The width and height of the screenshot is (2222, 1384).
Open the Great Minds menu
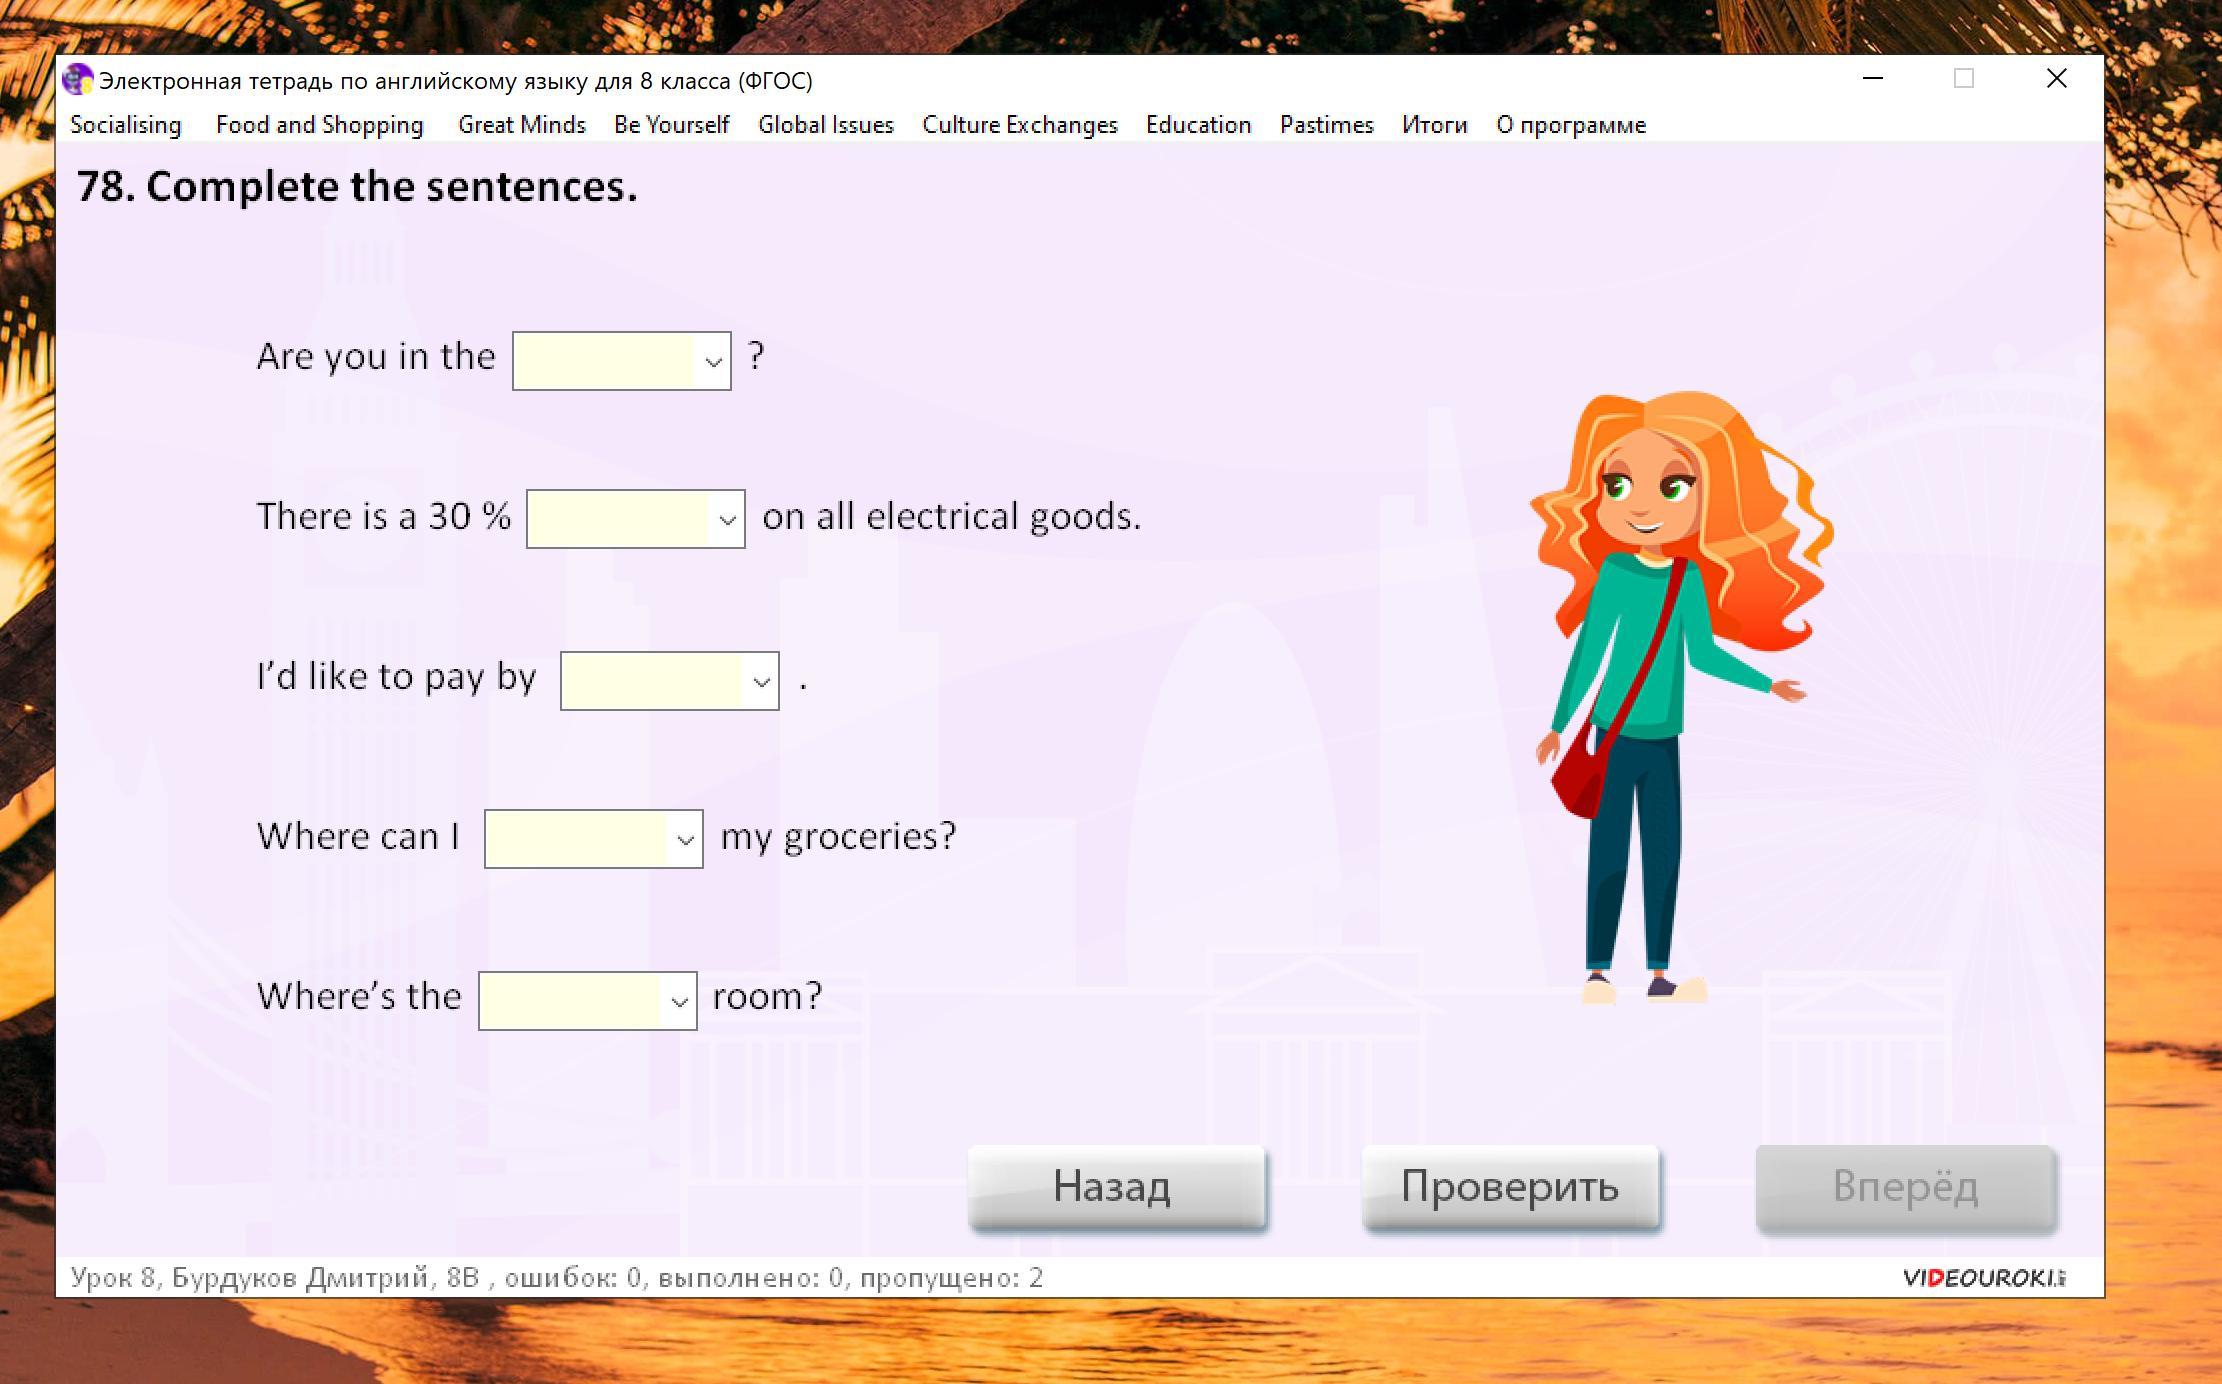point(521,125)
